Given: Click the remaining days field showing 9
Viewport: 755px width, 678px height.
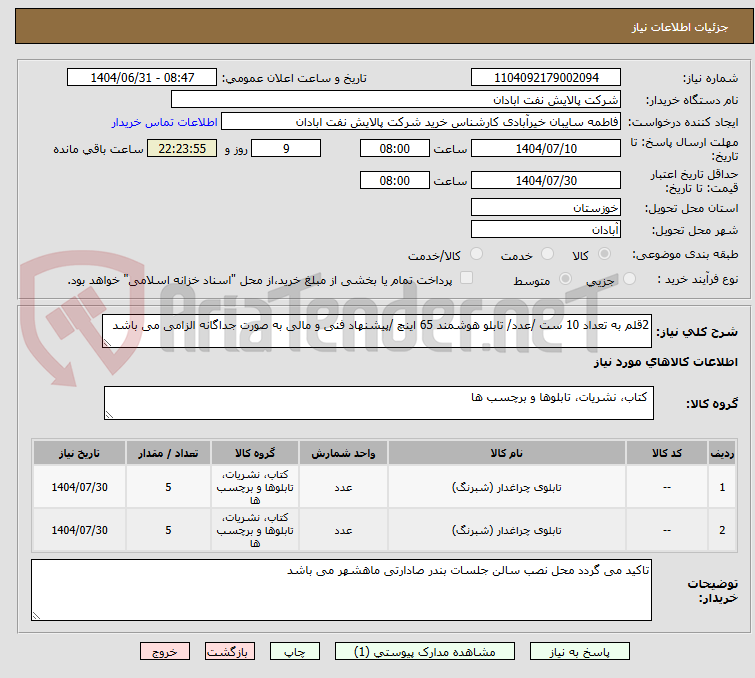Looking at the screenshot, I should (286, 148).
